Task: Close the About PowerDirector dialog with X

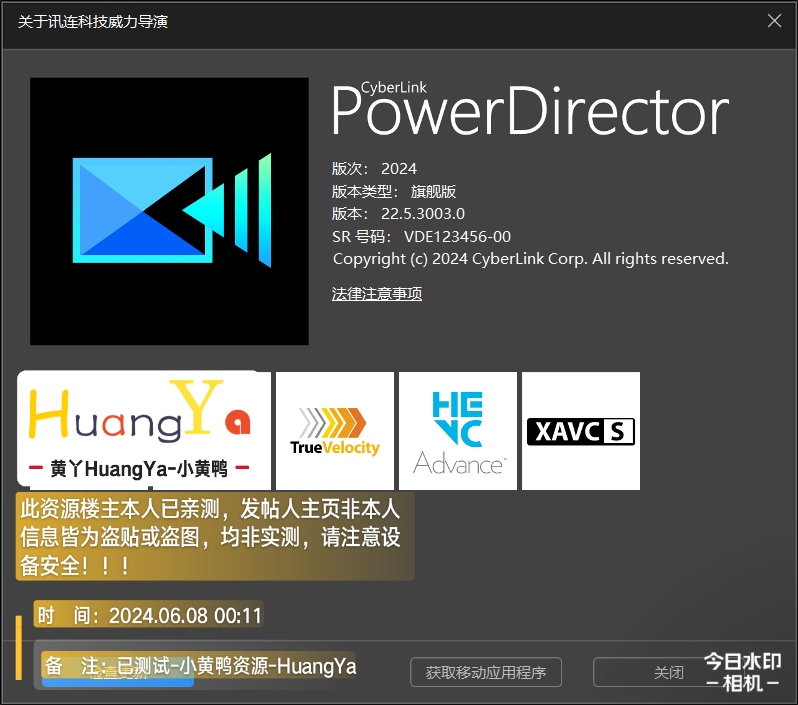Action: [x=774, y=21]
